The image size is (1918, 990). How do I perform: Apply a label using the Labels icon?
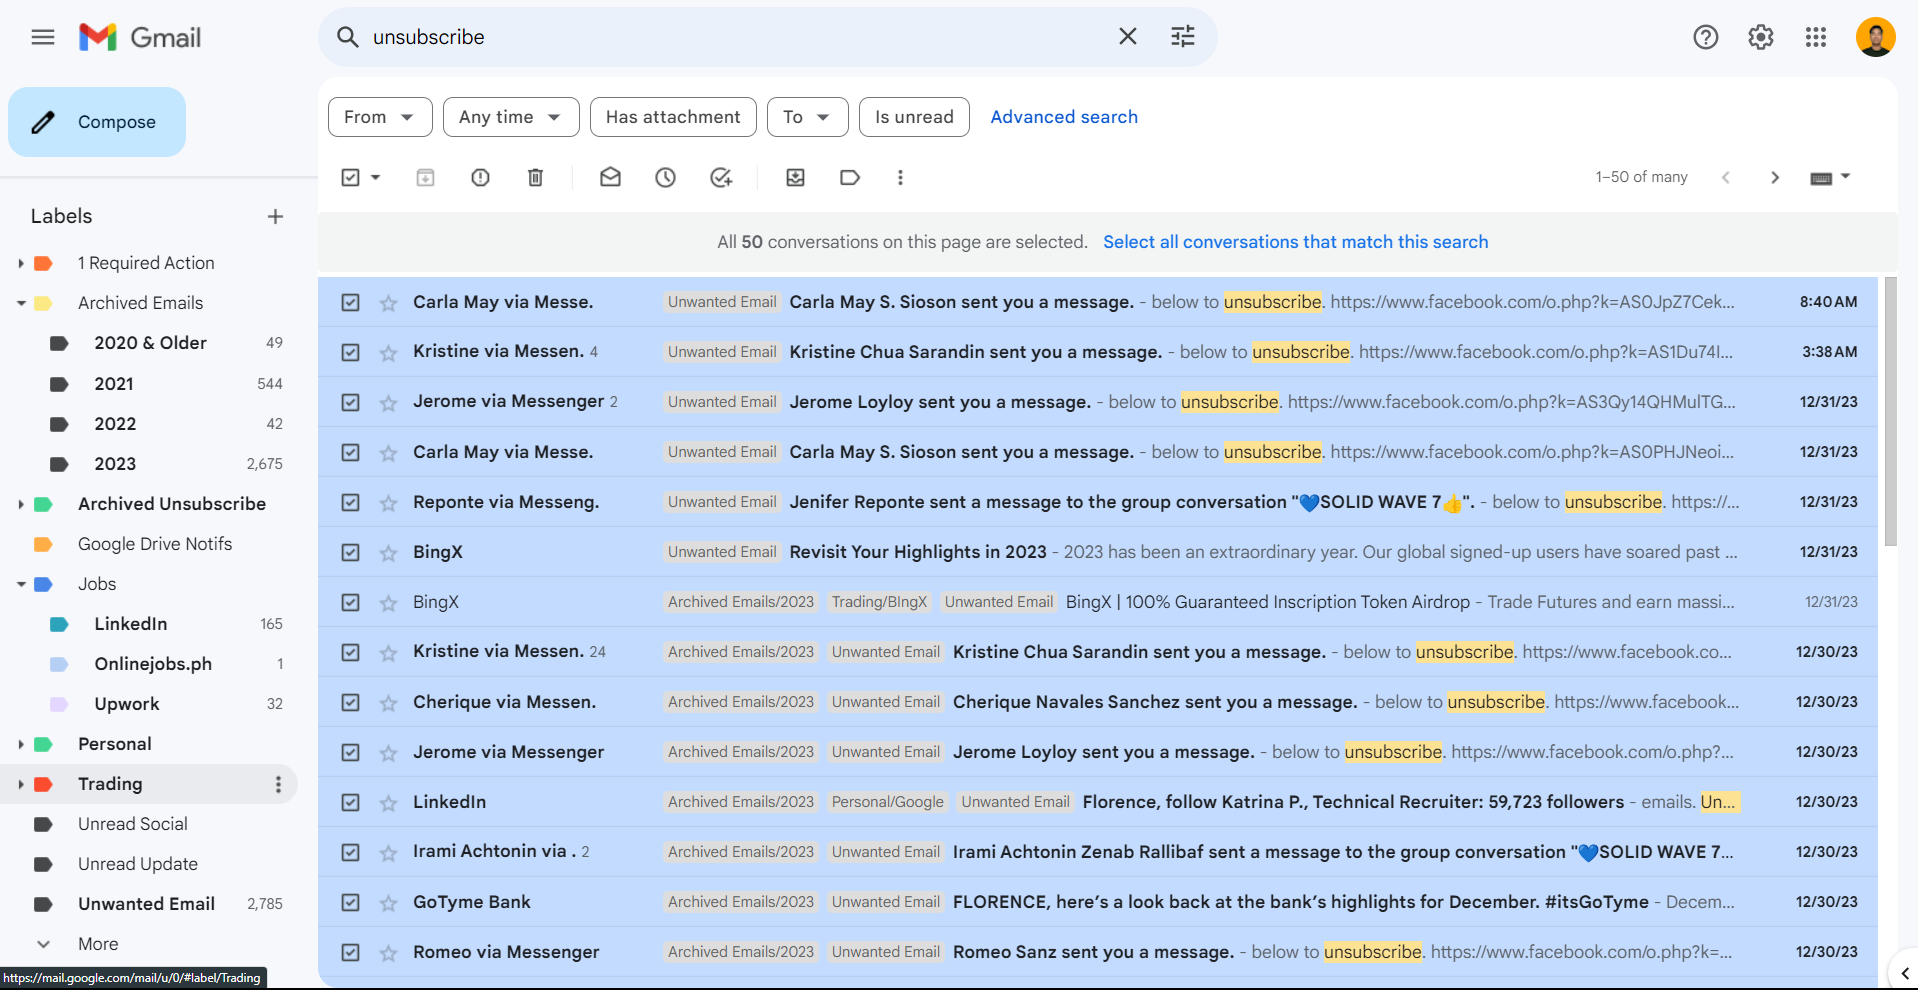(x=850, y=177)
